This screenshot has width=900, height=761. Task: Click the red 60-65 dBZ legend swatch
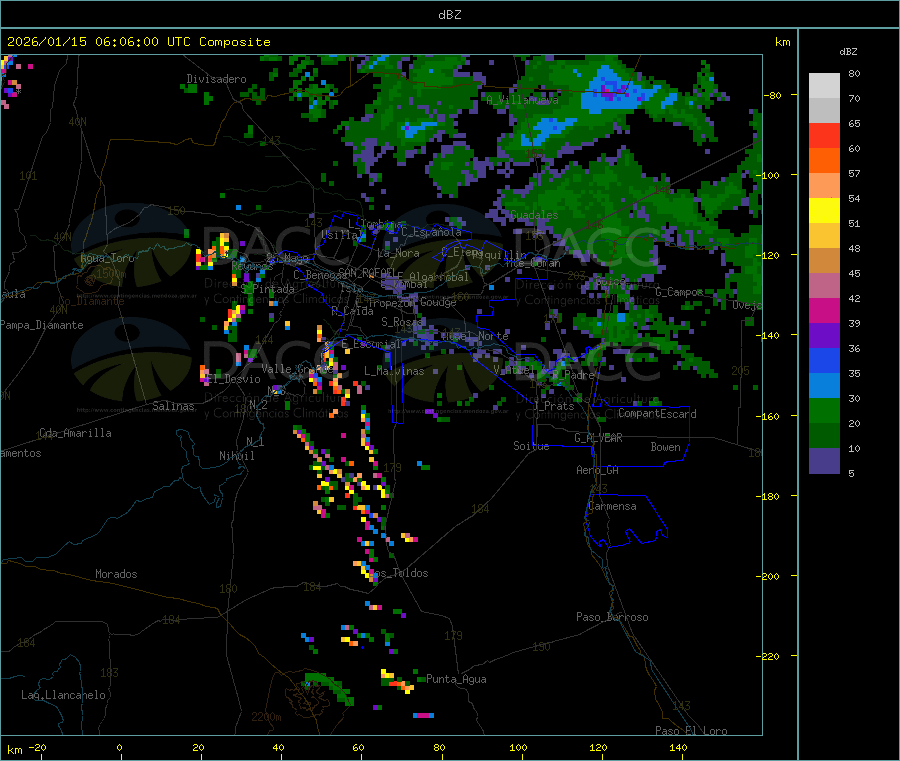coord(824,135)
